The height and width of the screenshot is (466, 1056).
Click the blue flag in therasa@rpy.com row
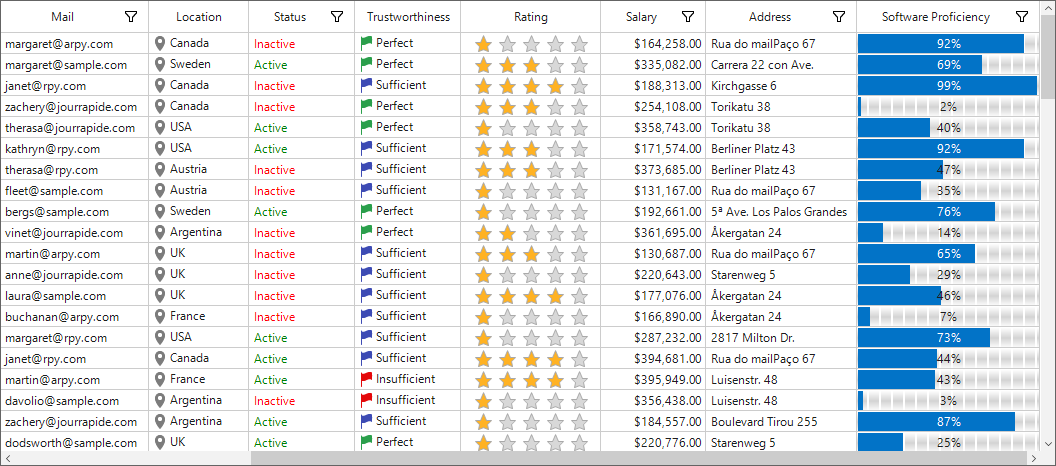pyautogui.click(x=366, y=169)
